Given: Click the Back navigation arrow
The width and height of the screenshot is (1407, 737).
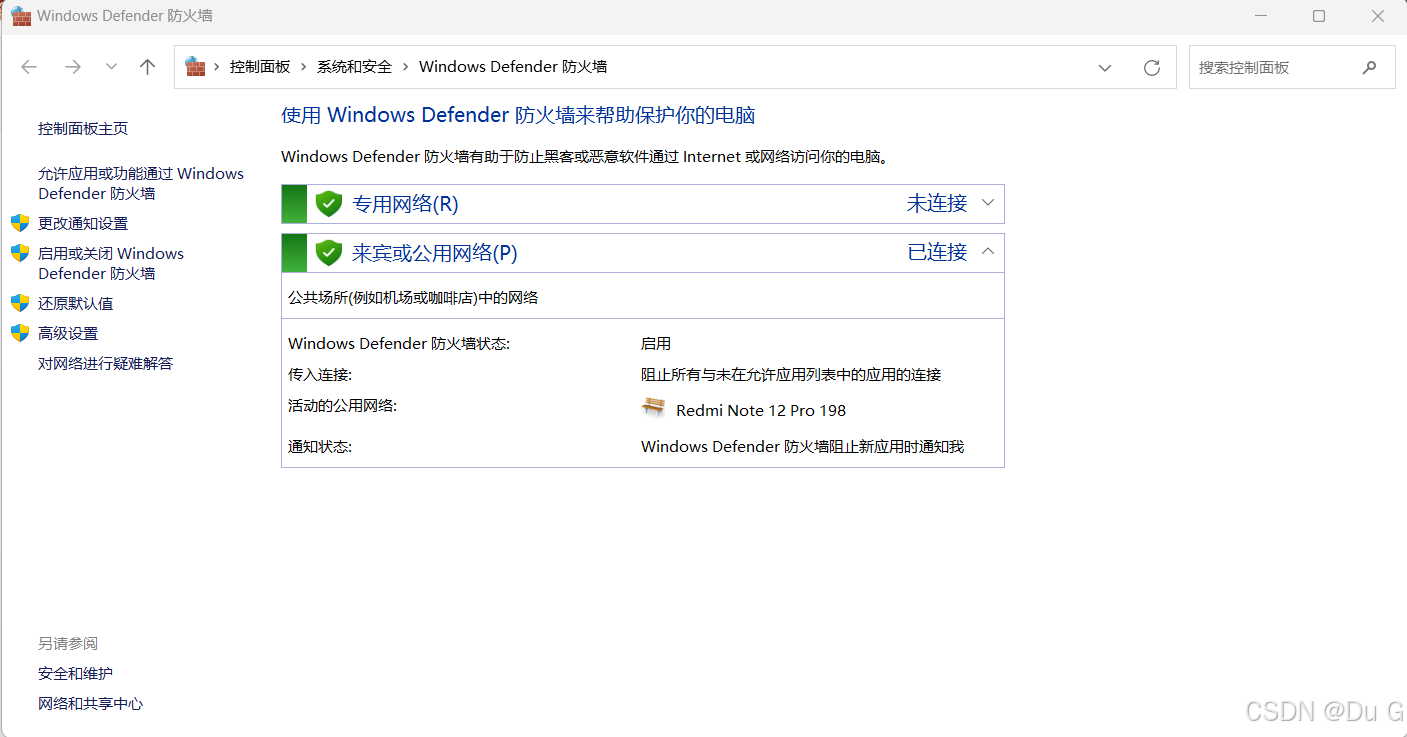Looking at the screenshot, I should coord(29,67).
